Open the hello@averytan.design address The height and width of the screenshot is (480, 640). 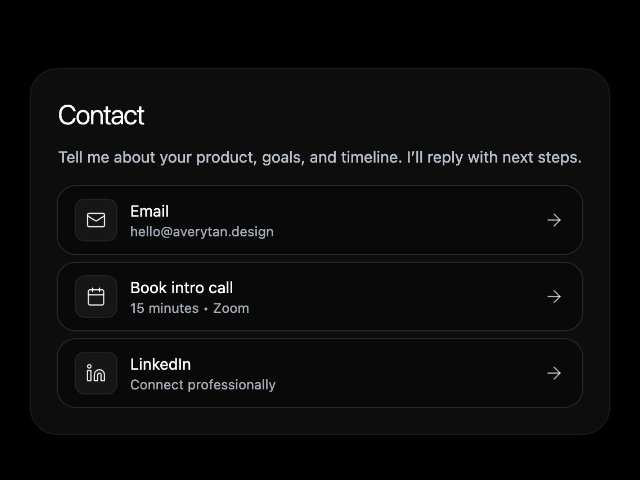[202, 232]
